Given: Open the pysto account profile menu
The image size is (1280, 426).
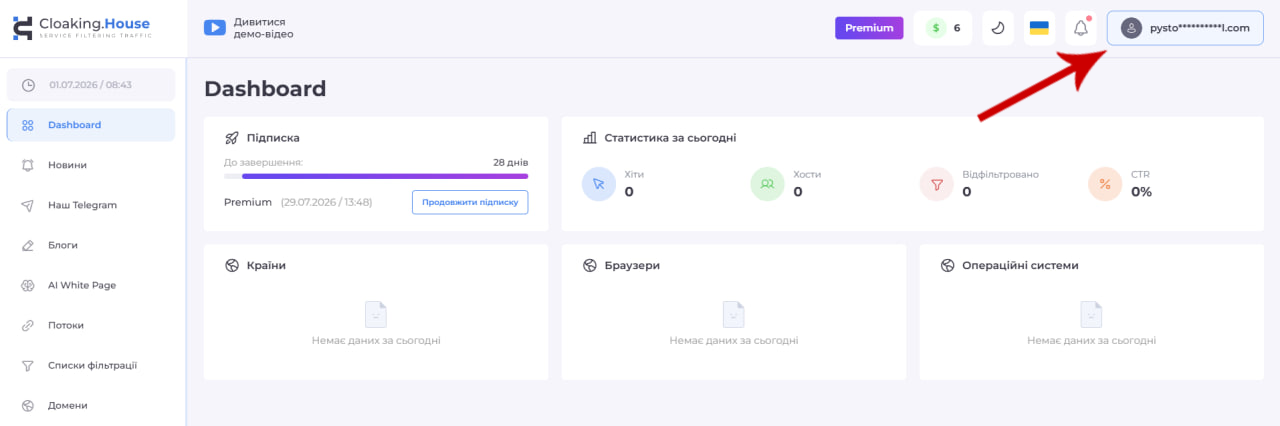Looking at the screenshot, I should (1185, 28).
